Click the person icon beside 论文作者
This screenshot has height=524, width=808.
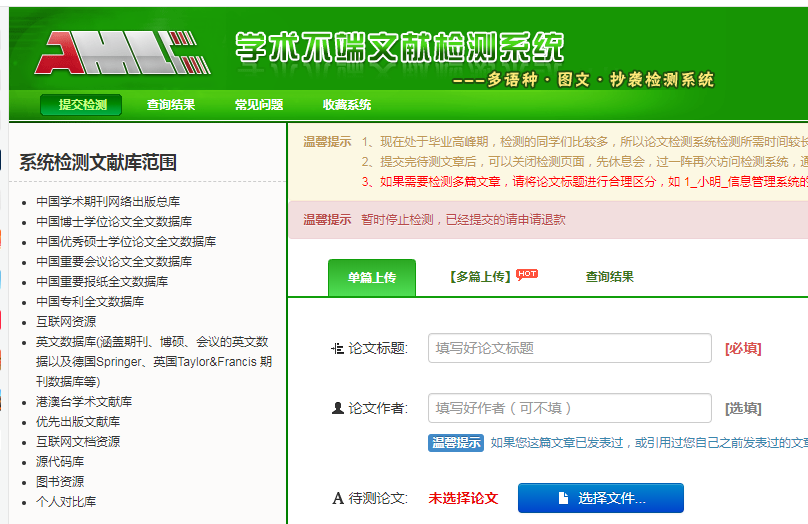tap(337, 408)
